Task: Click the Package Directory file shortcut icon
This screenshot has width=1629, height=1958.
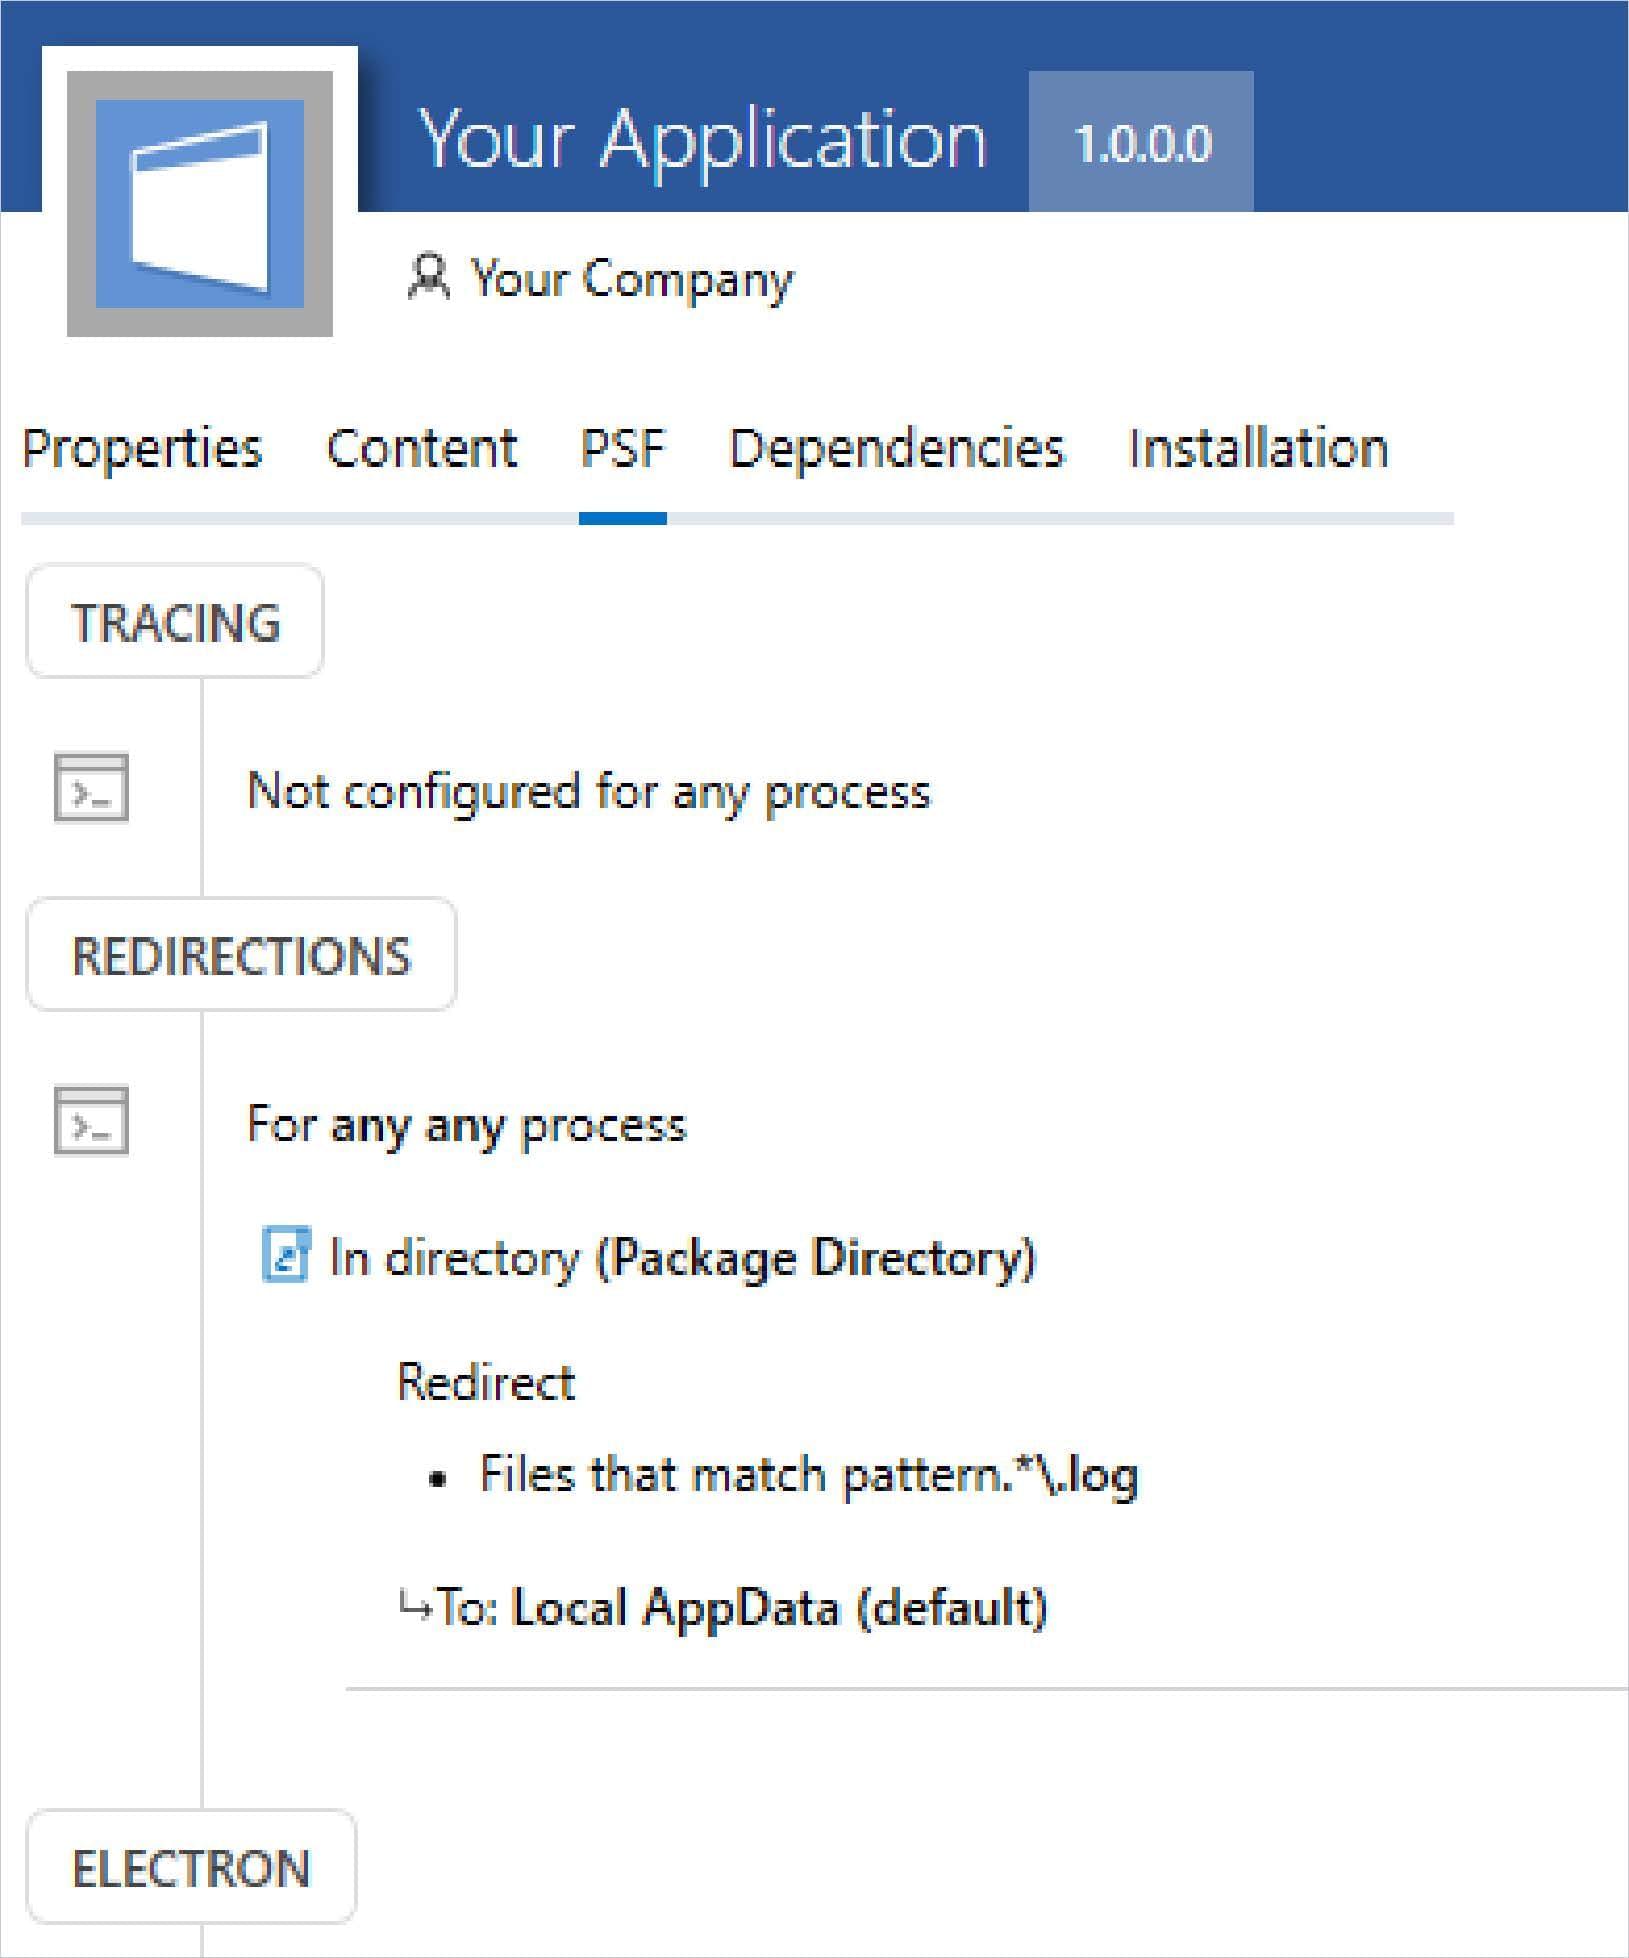Action: (285, 1255)
